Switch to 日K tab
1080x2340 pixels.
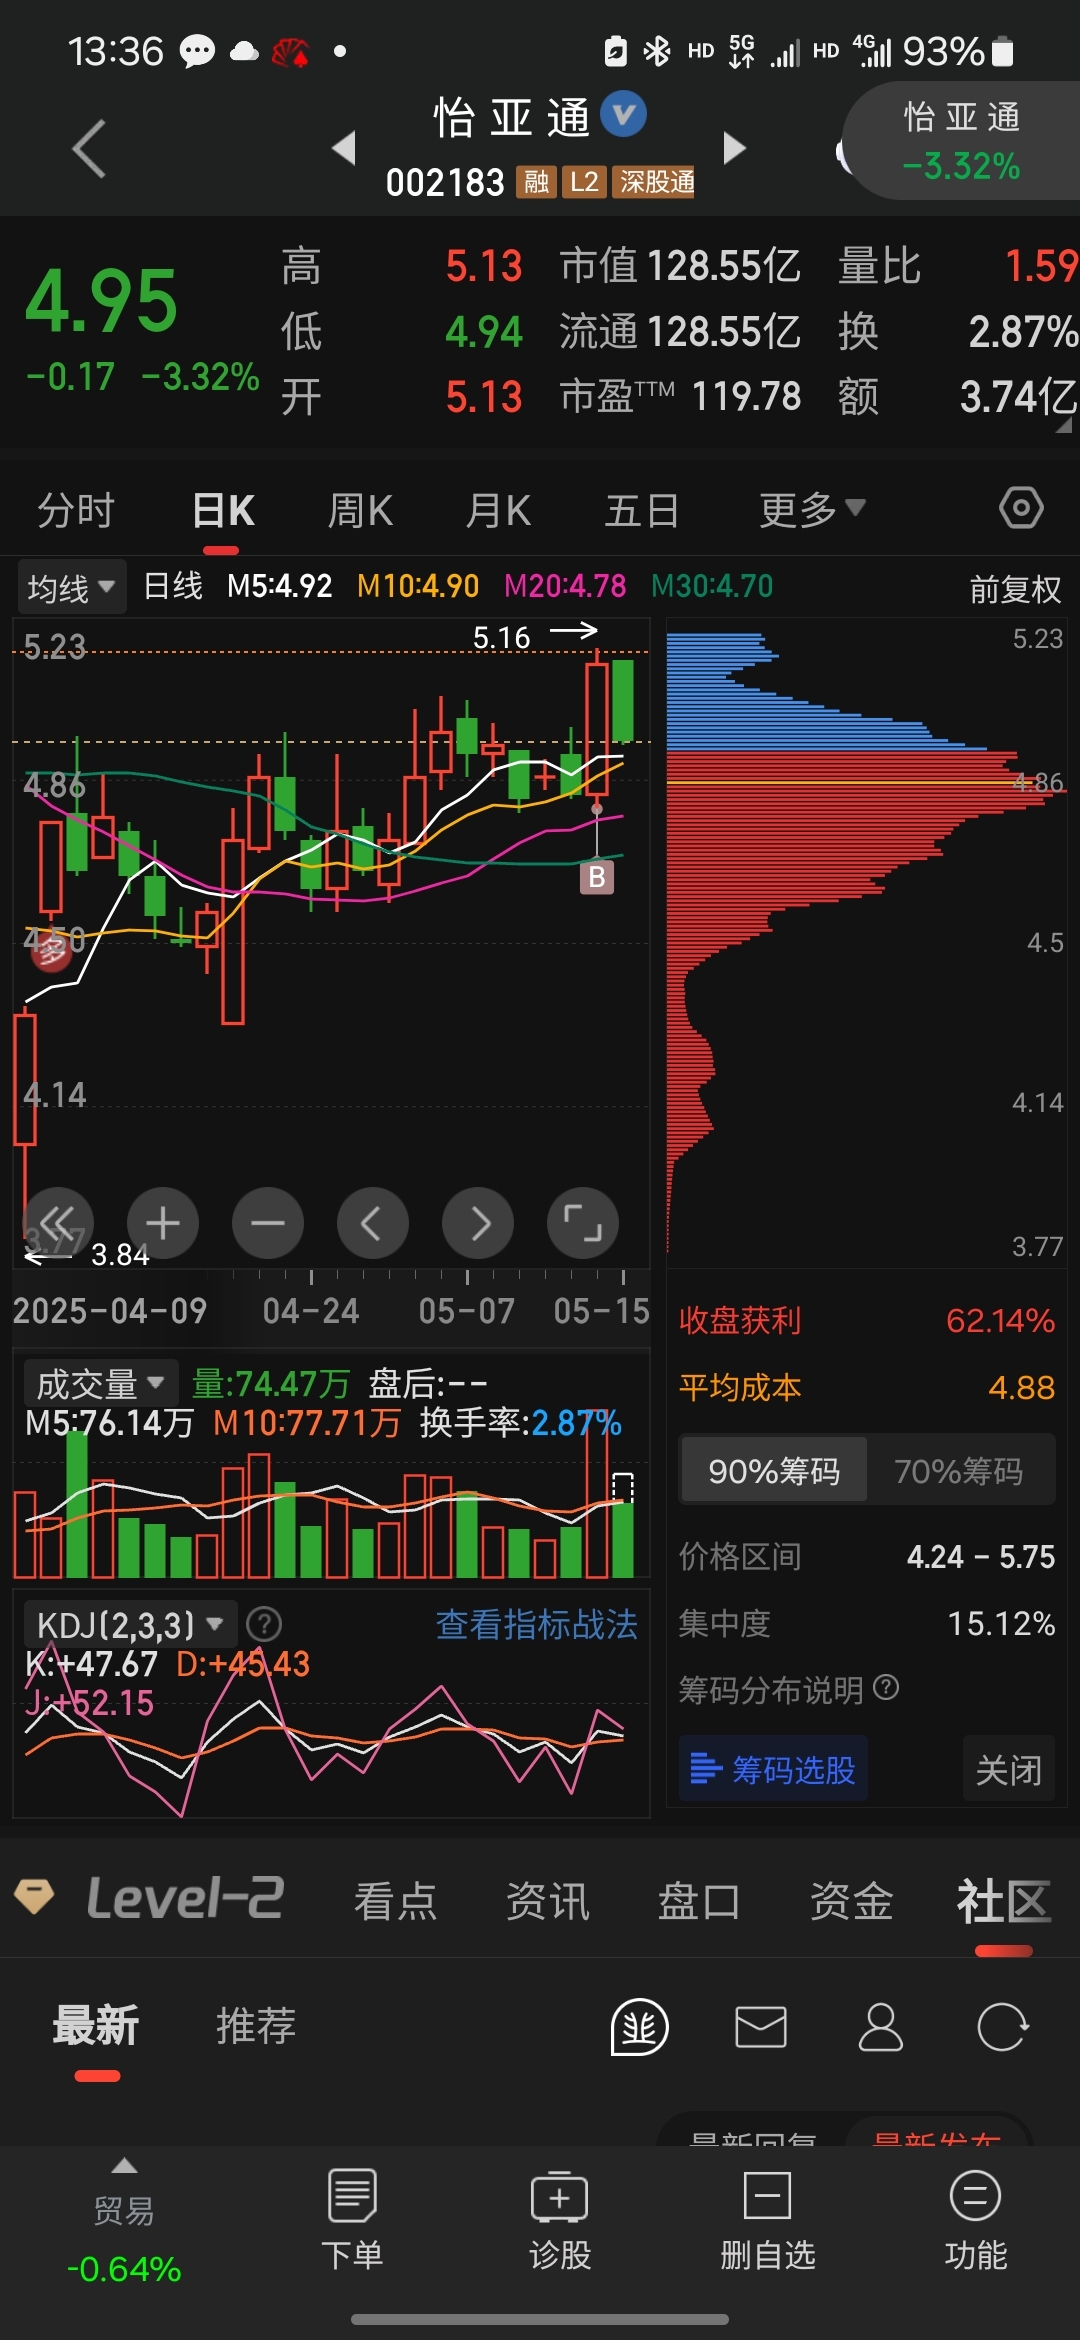click(x=223, y=510)
